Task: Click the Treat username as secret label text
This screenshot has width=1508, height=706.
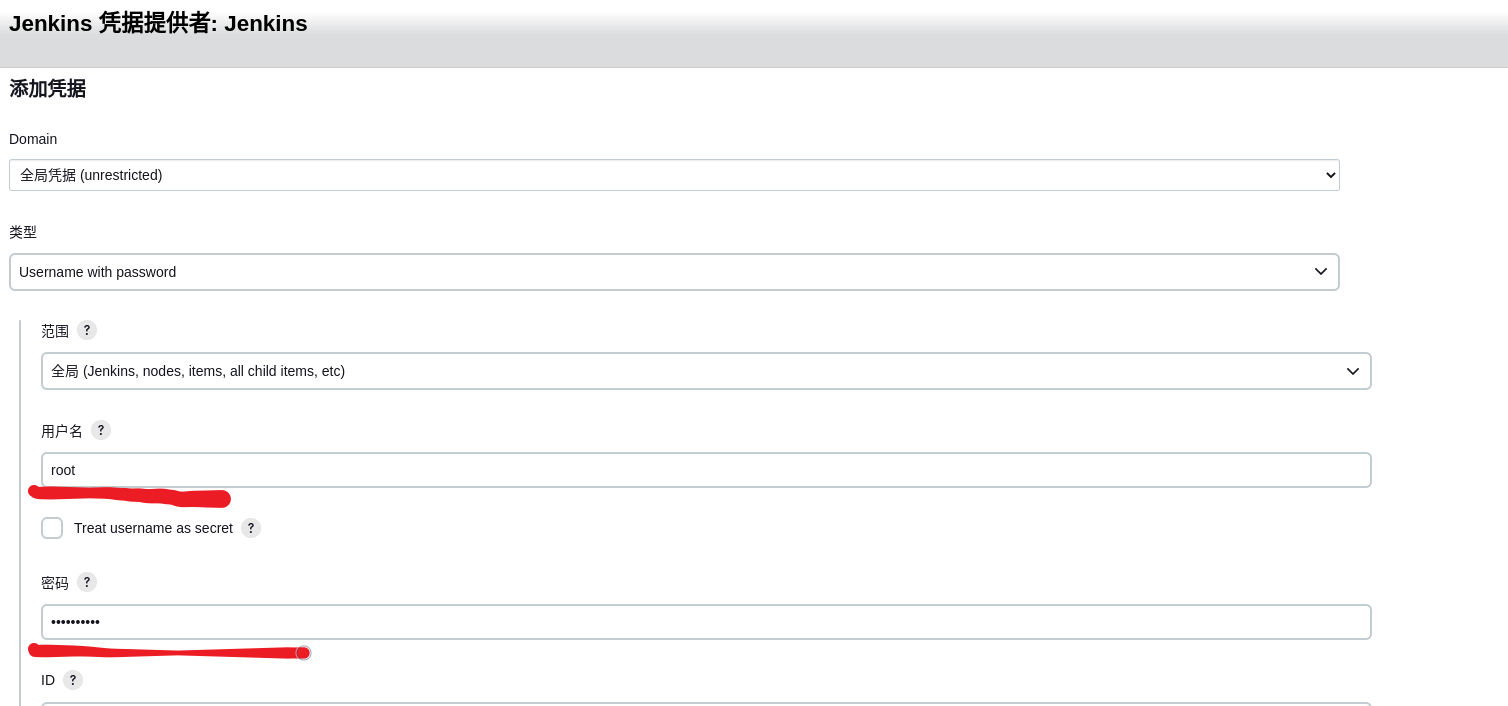Action: click(153, 528)
